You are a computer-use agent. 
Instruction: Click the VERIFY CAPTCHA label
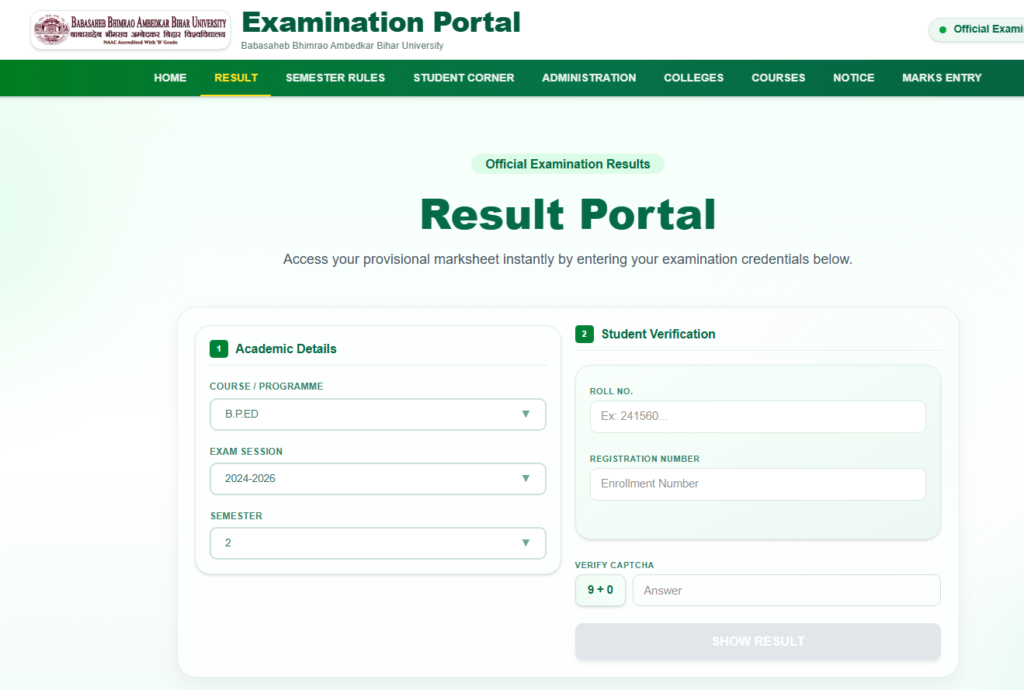614,565
